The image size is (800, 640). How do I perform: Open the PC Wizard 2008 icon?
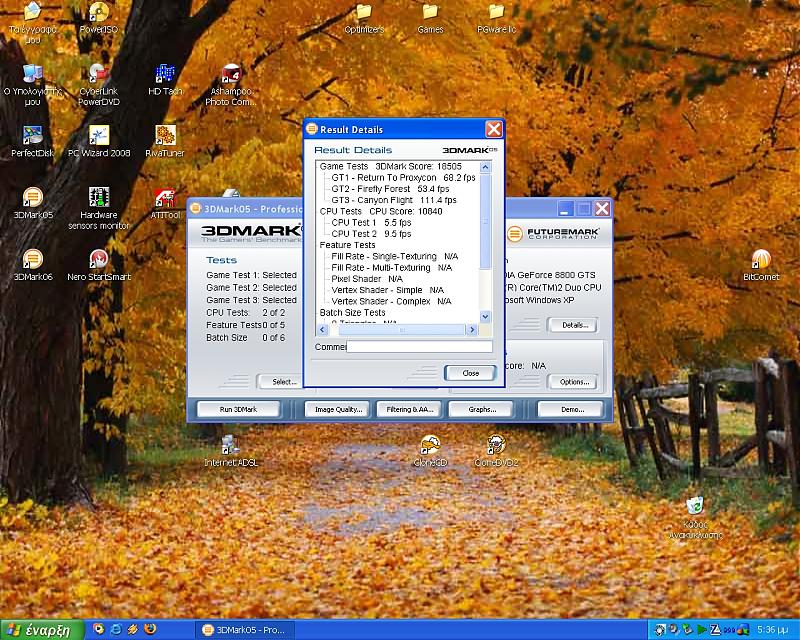point(98,141)
